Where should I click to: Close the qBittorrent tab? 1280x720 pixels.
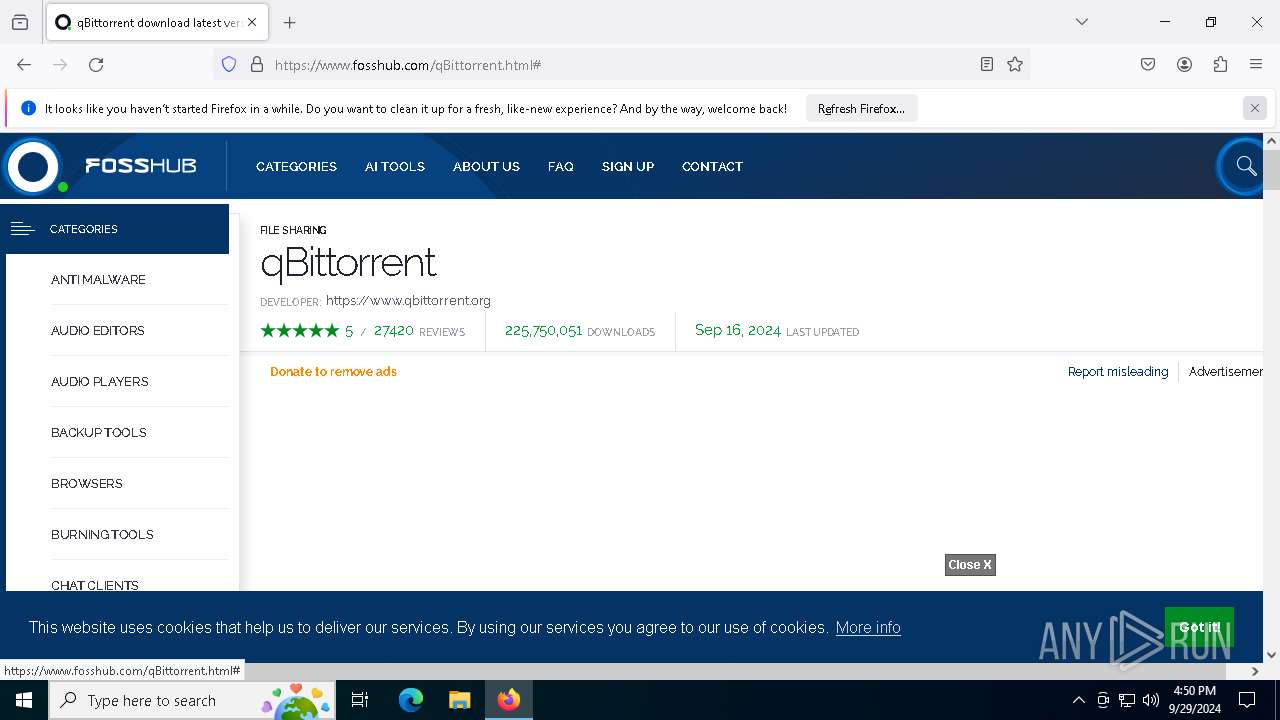[x=252, y=22]
